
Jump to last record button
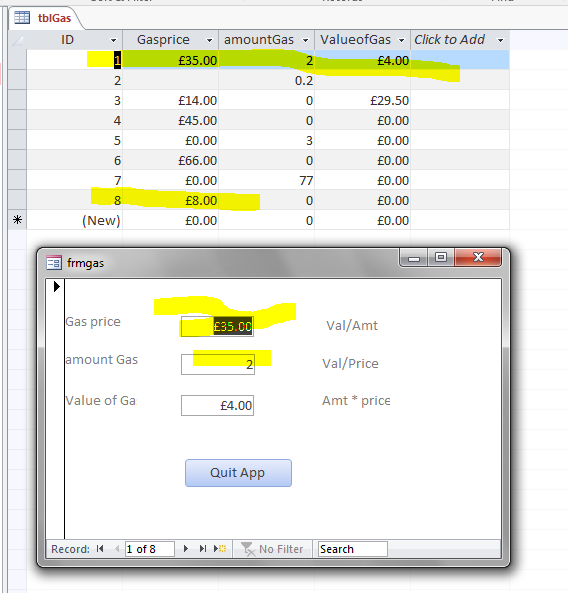pos(203,549)
